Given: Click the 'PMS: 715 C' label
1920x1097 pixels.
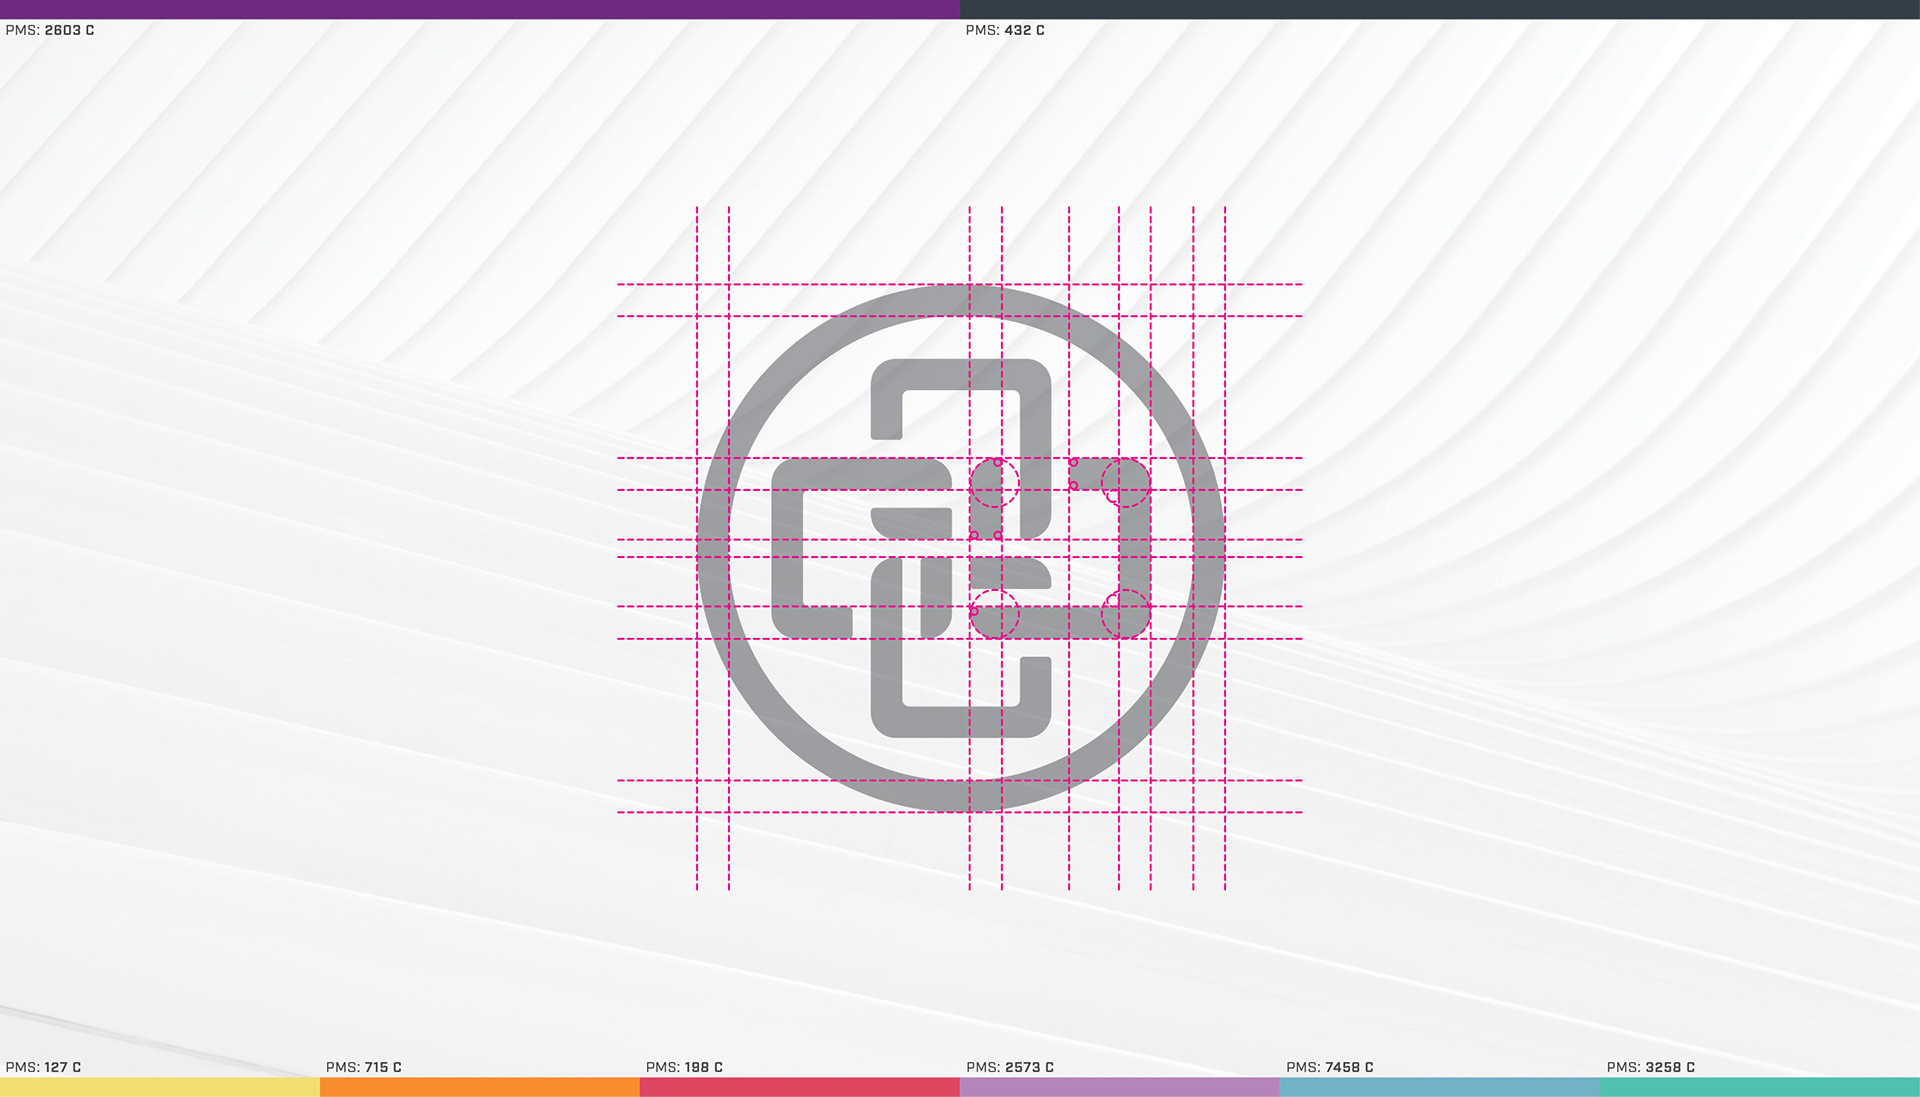Looking at the screenshot, I should coord(364,1067).
